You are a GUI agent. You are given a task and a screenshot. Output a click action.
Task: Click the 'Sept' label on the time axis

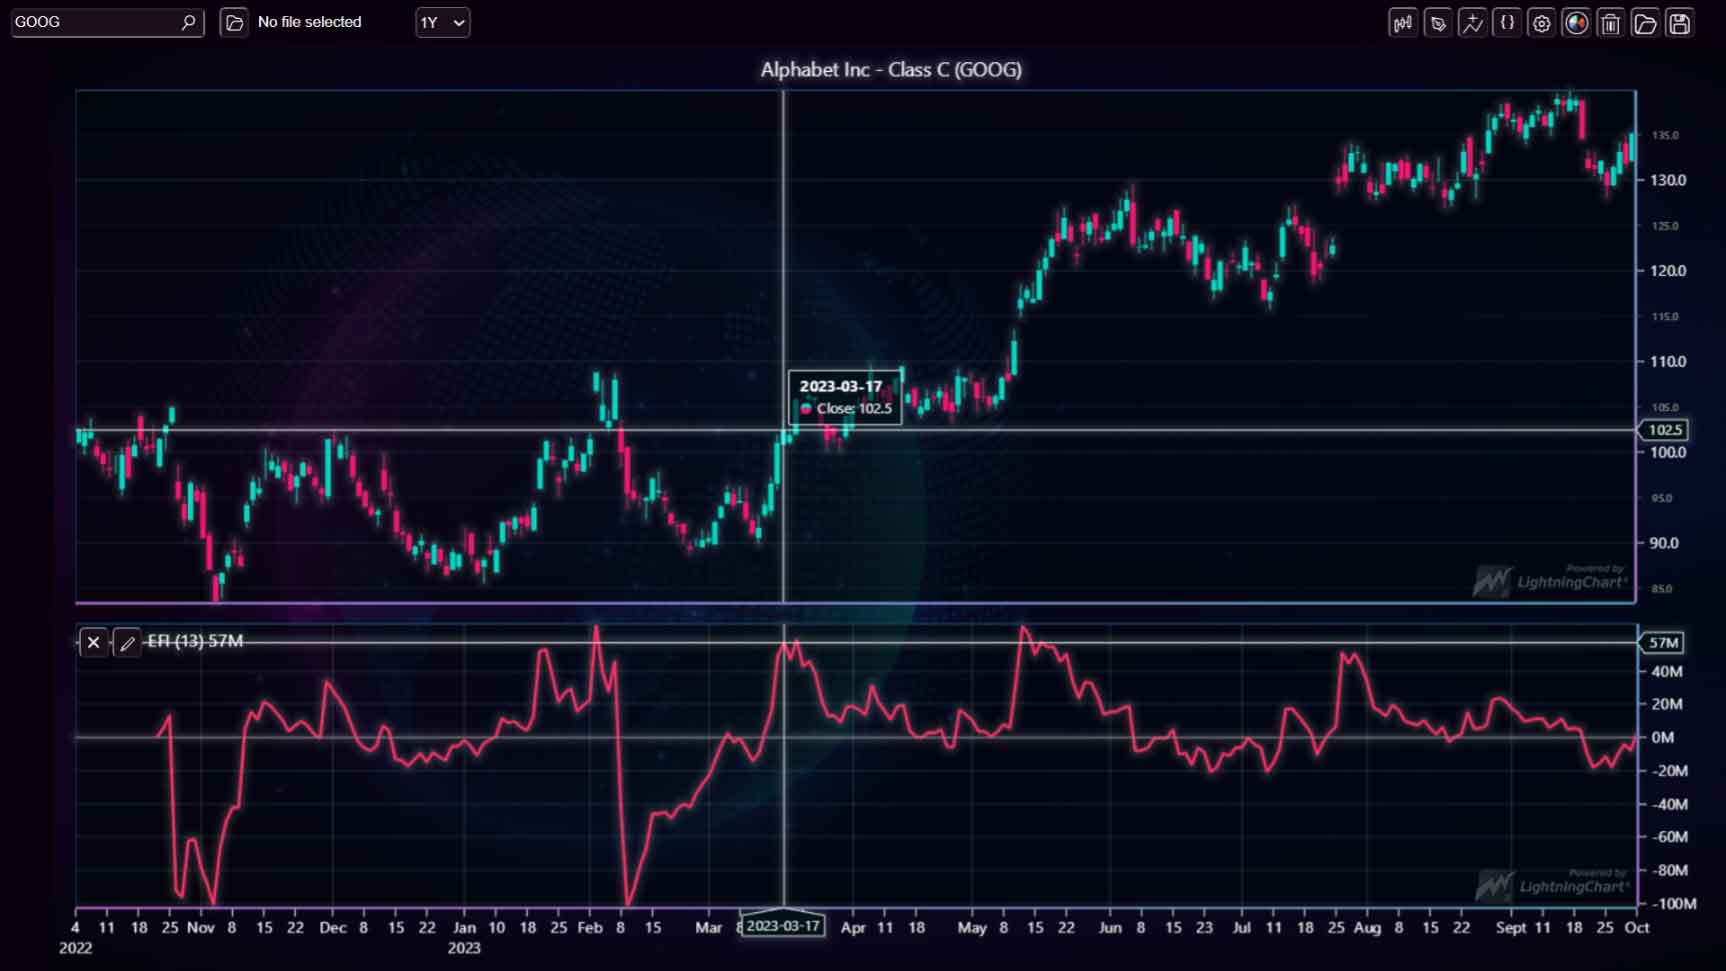pos(1511,927)
